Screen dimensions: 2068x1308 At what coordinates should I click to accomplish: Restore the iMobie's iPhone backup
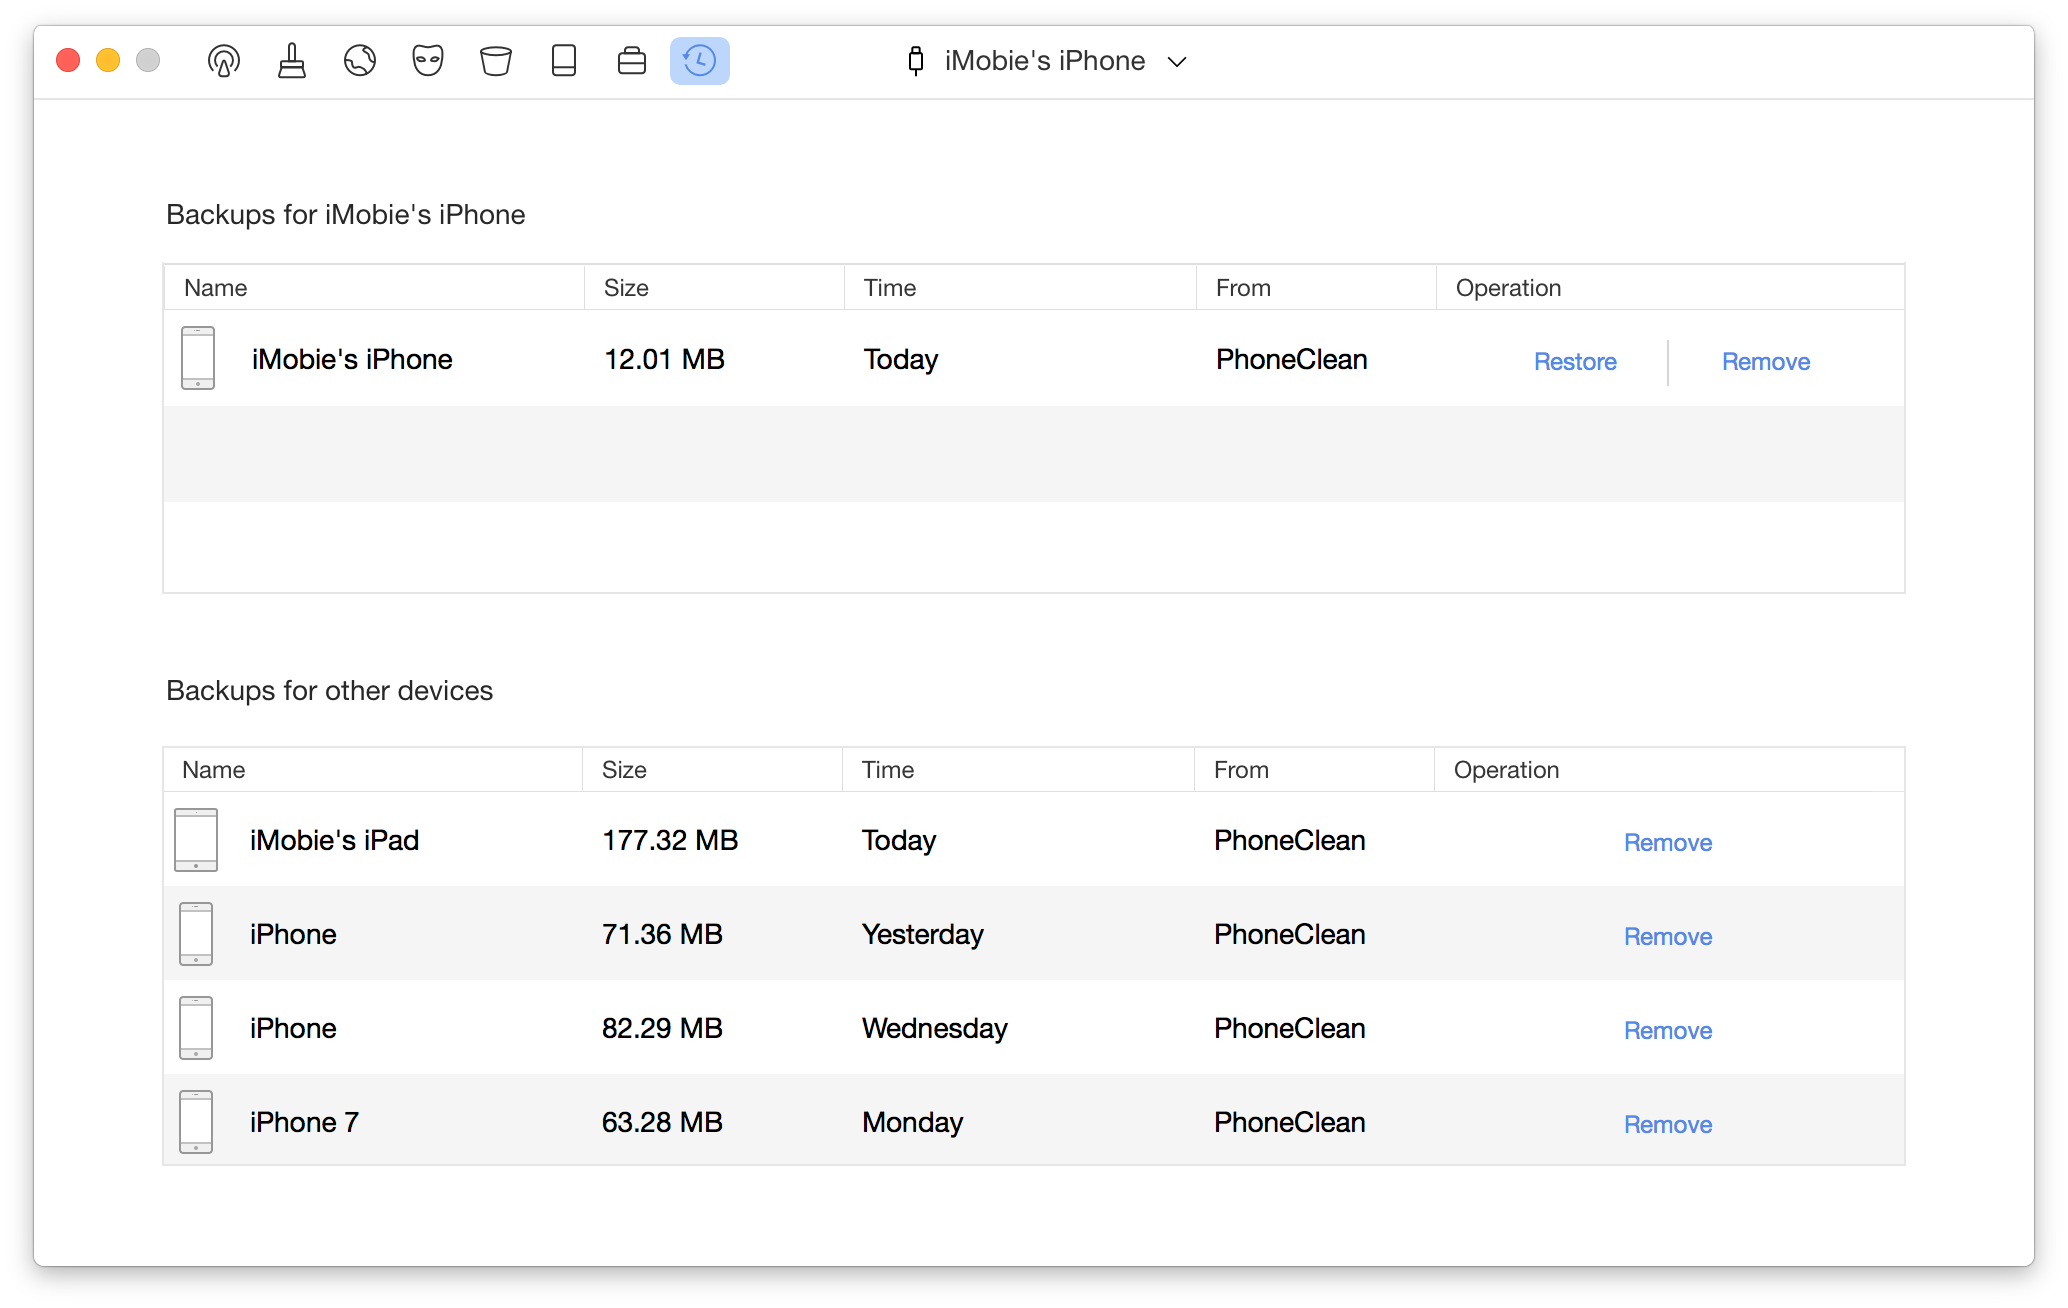click(1575, 362)
